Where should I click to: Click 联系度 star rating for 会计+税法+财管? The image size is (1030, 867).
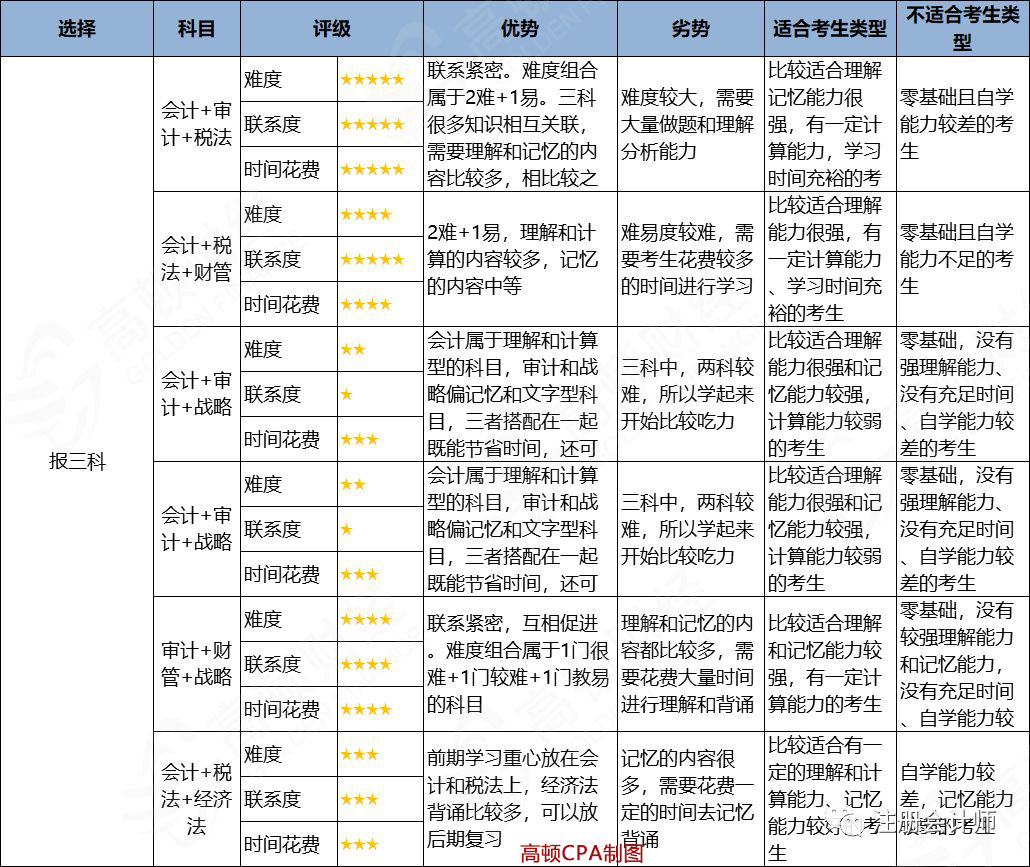(x=372, y=260)
